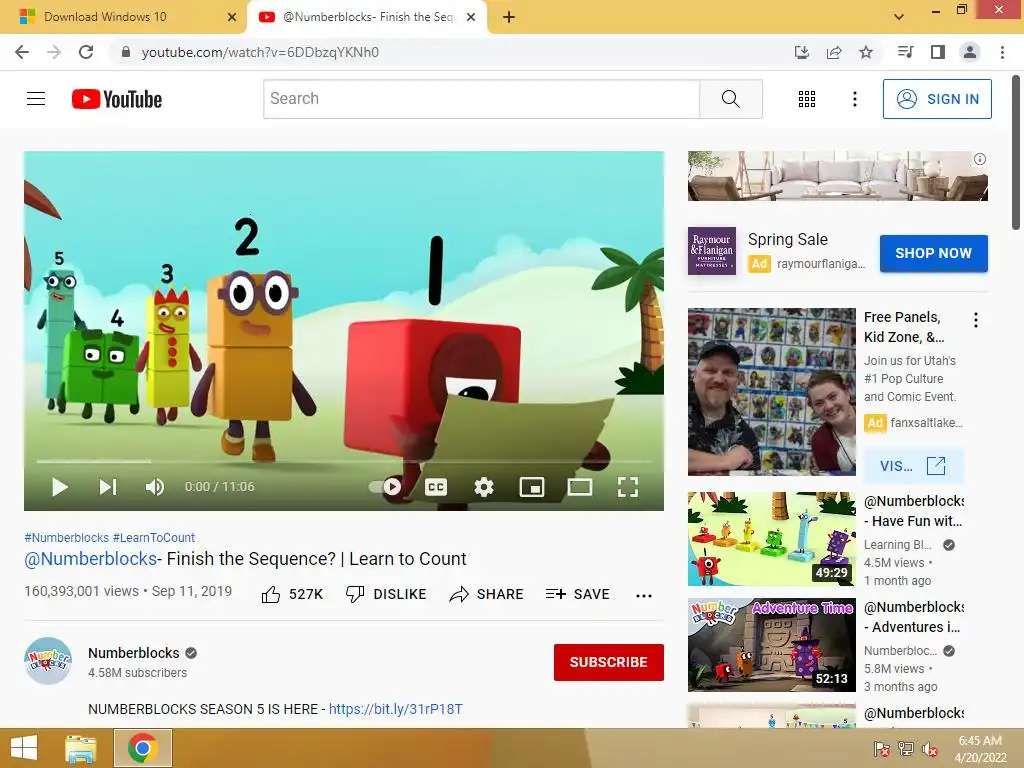Click the search magnifier button
The height and width of the screenshot is (768, 1024).
(x=731, y=99)
